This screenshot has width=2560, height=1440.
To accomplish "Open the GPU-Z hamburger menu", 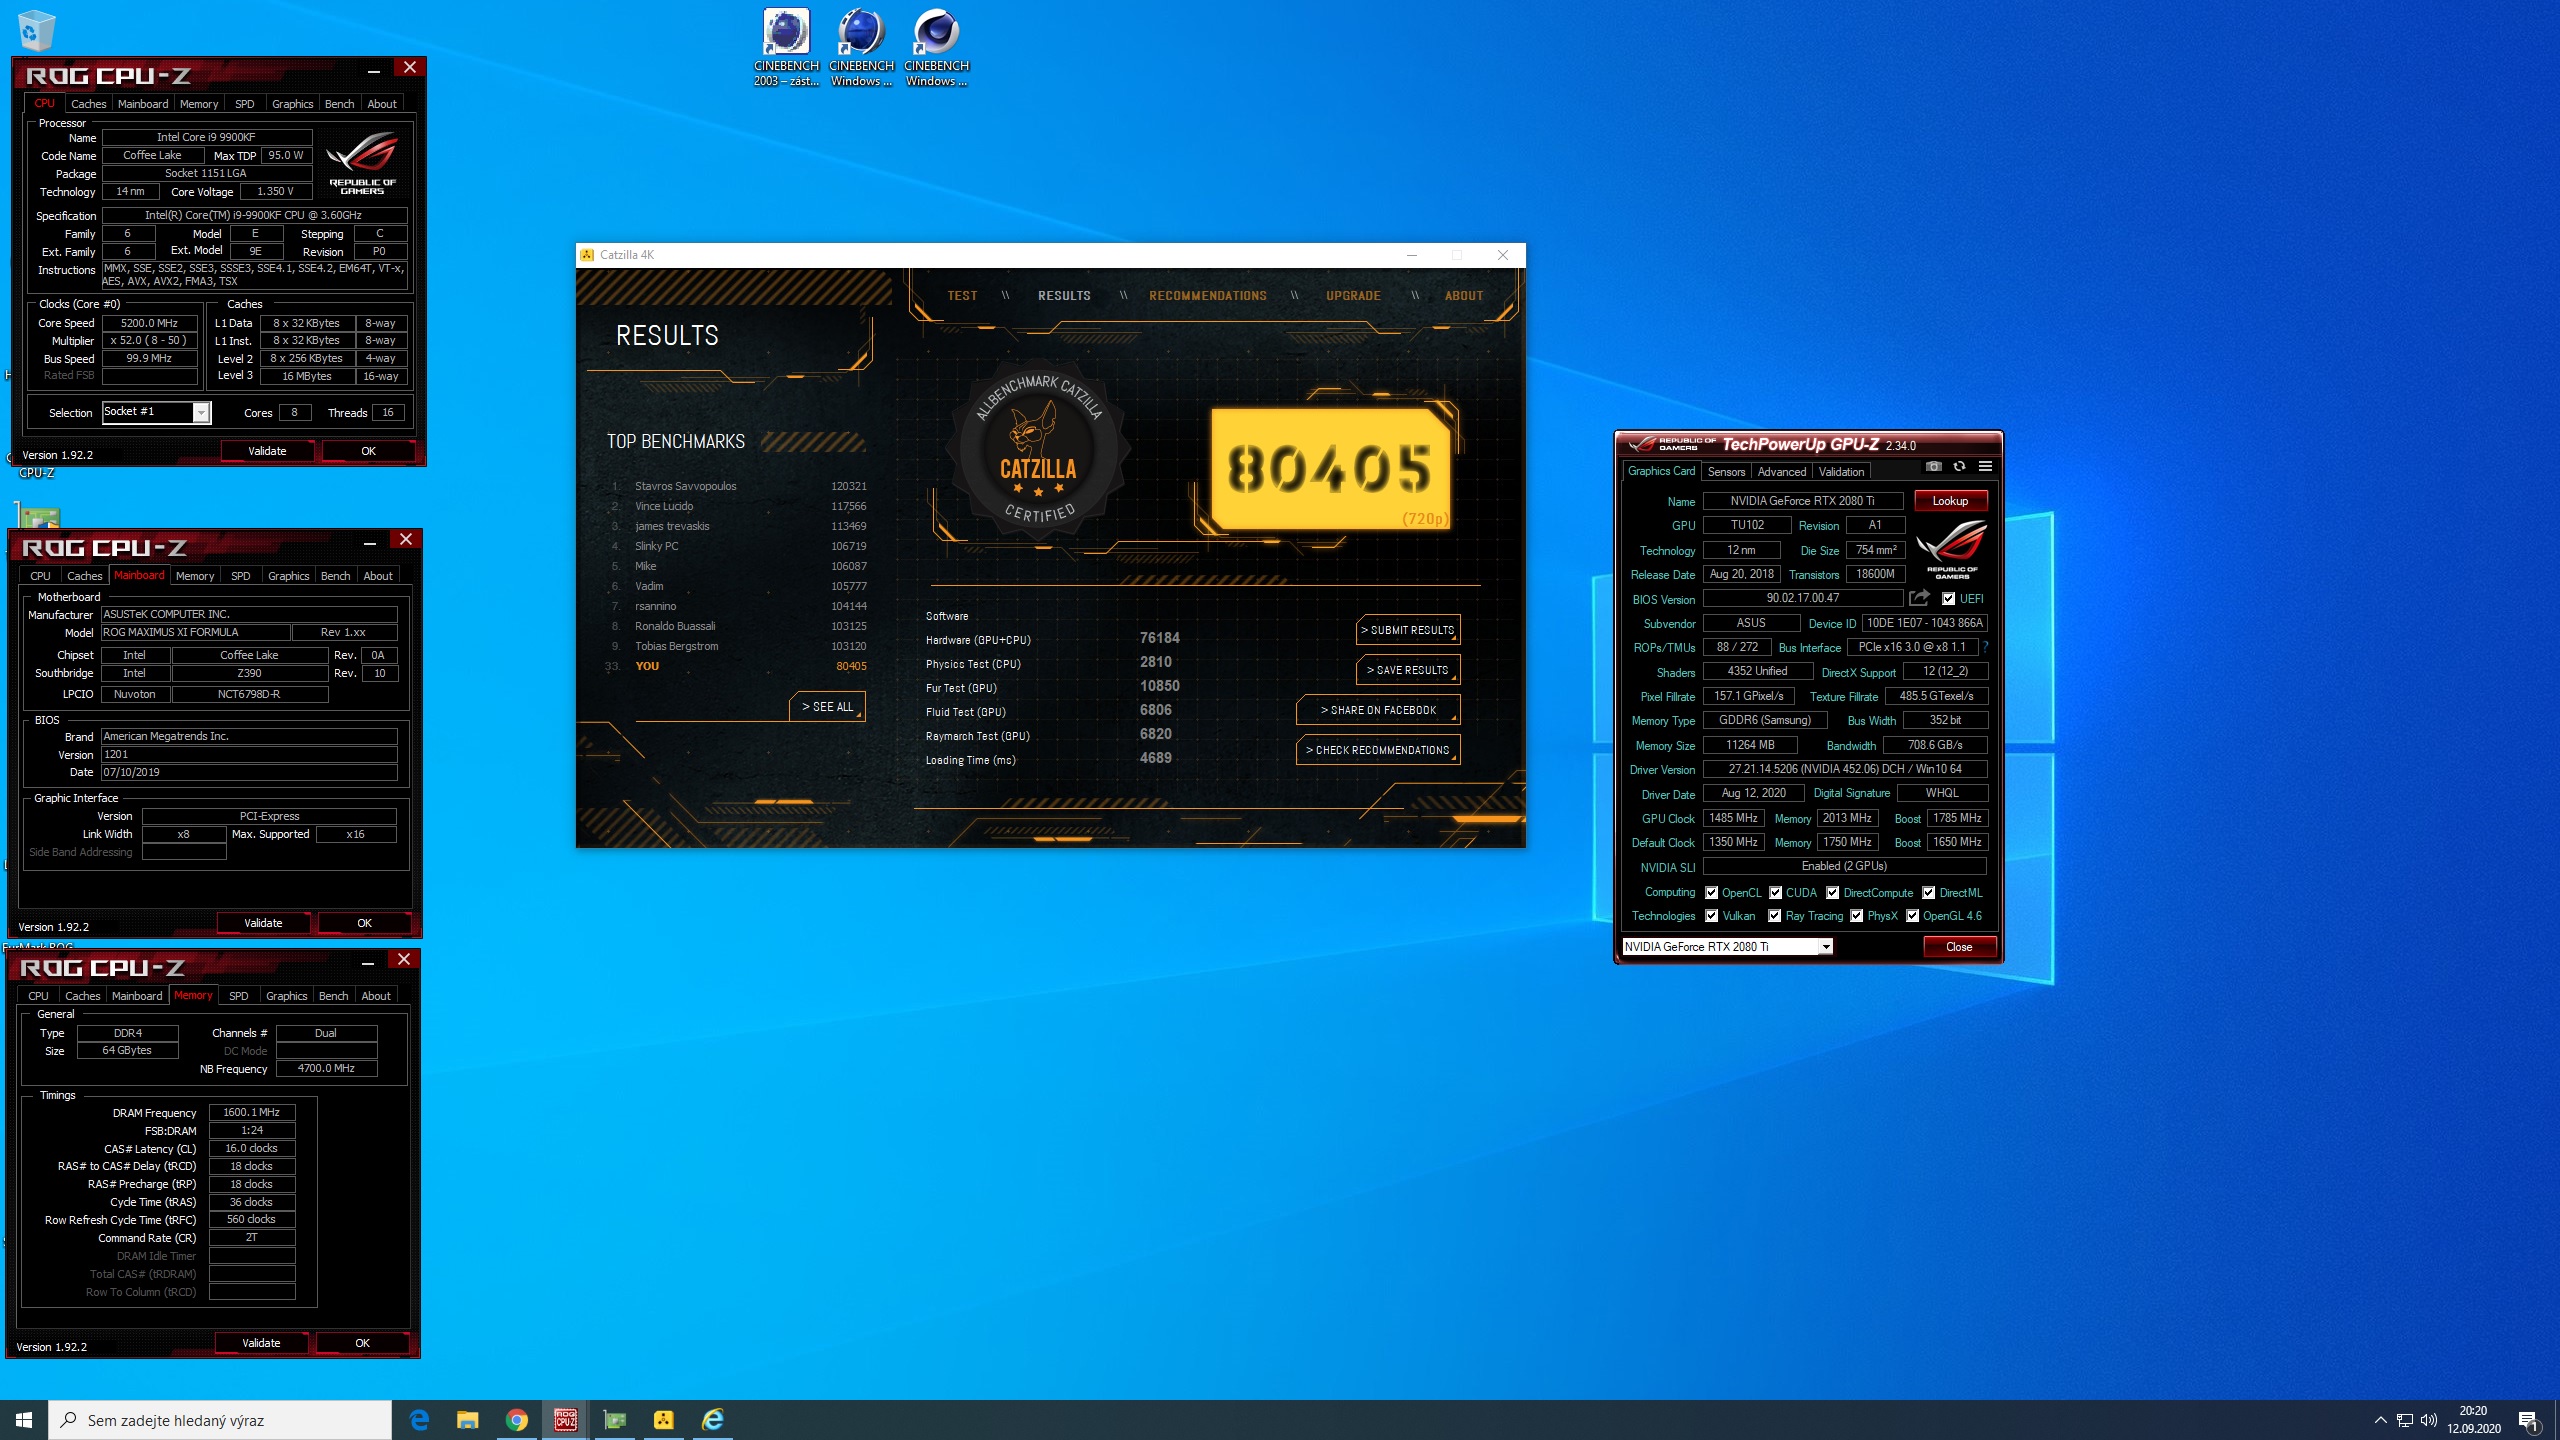I will 1985,467.
